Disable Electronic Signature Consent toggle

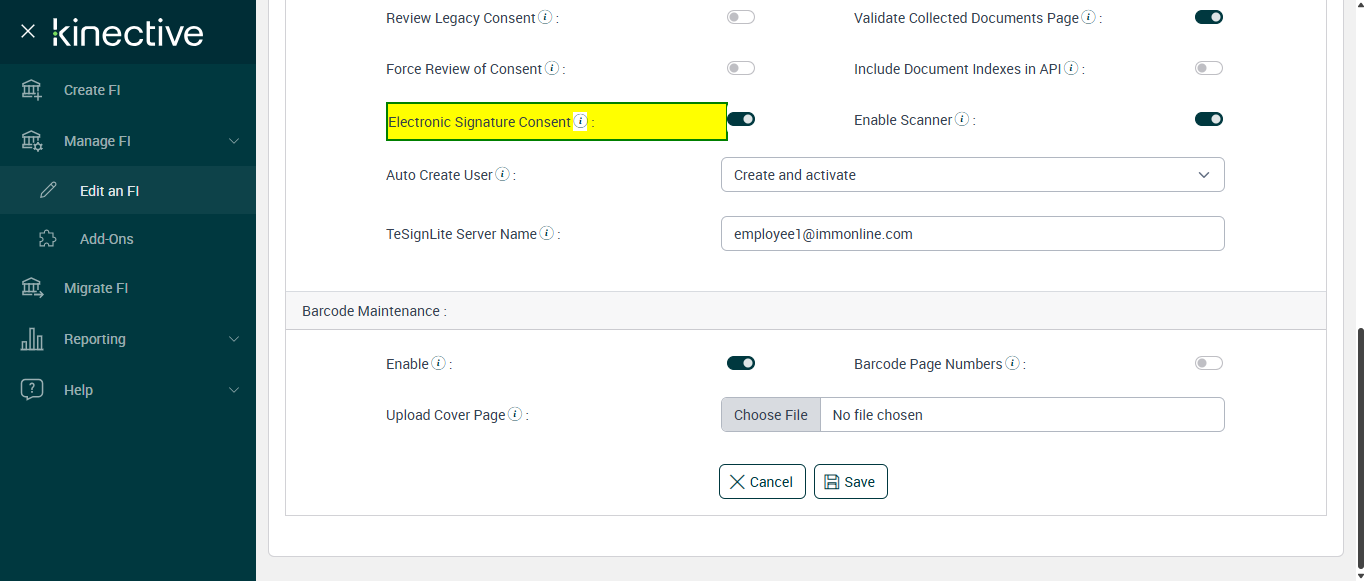click(x=741, y=119)
